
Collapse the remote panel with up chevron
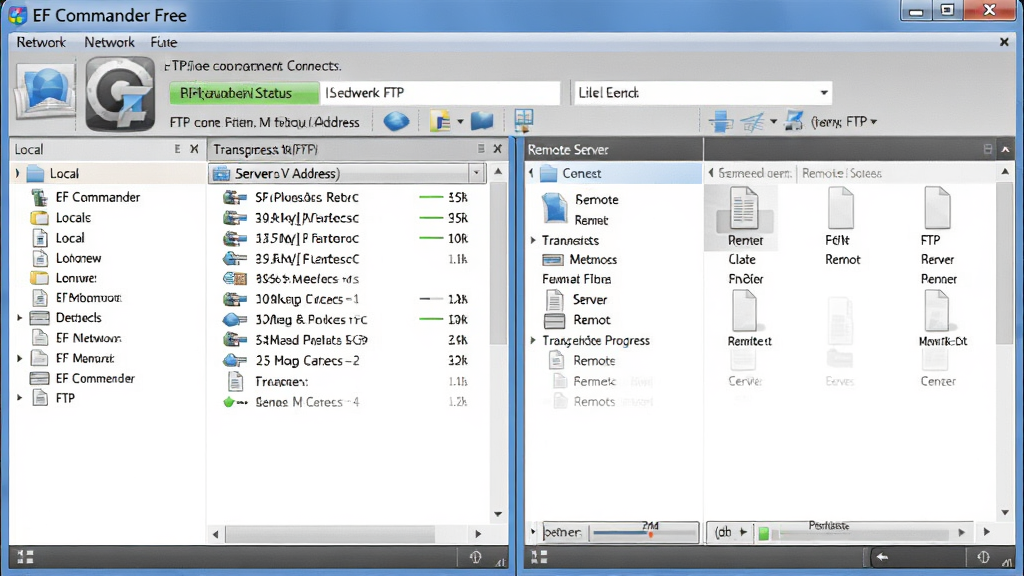click(1005, 149)
